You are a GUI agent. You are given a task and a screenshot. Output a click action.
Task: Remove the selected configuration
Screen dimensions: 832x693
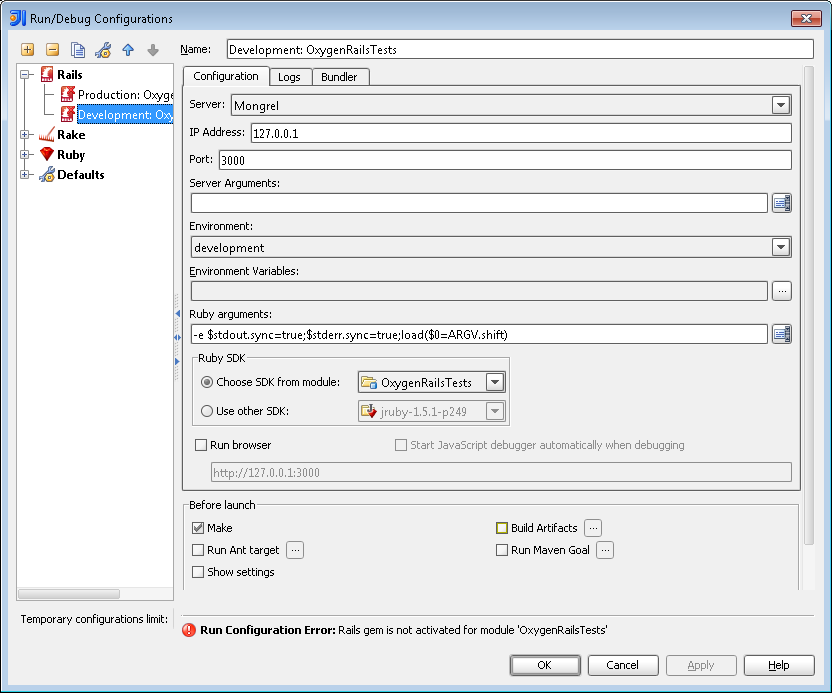coord(52,48)
